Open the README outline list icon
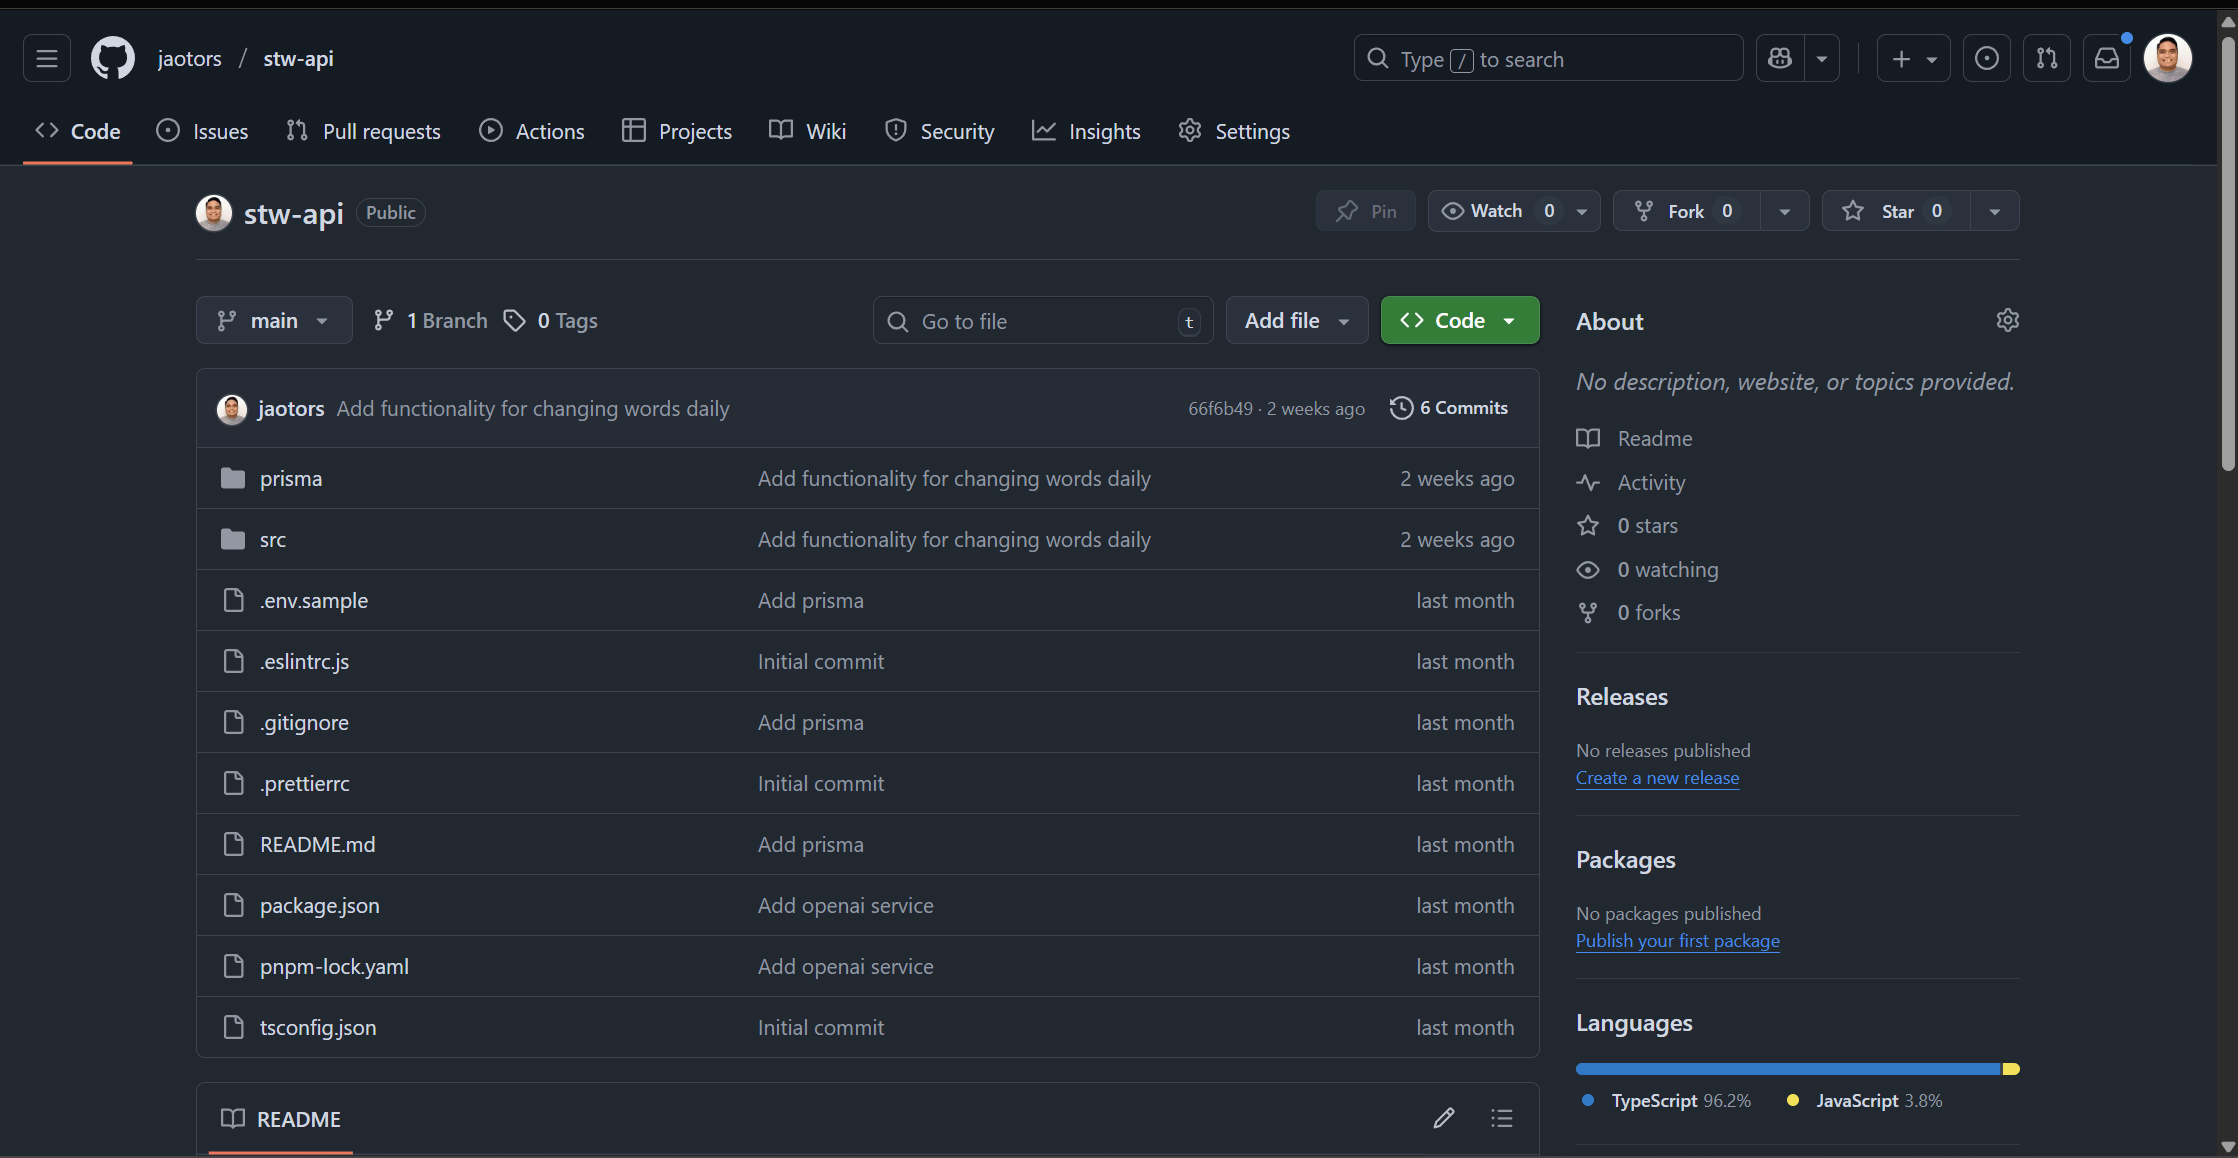The image size is (2238, 1158). [1501, 1118]
